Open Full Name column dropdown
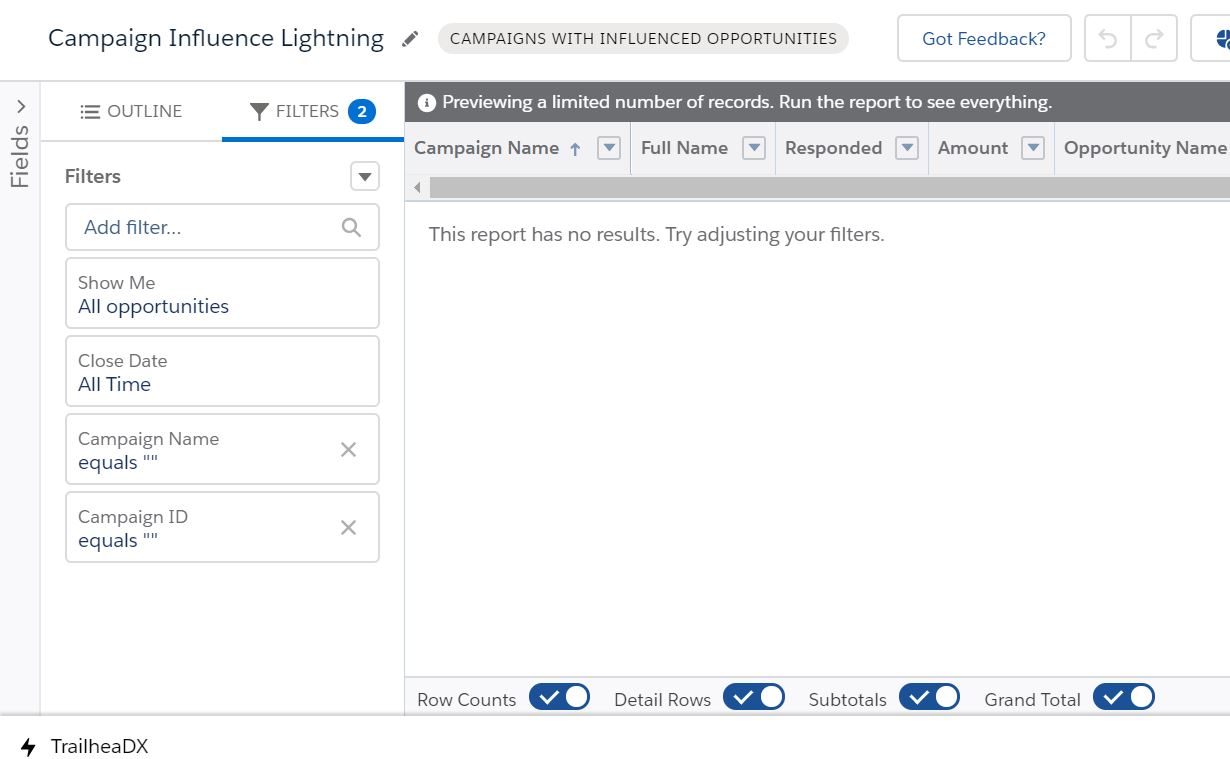Viewport: 1230px width, 759px height. click(754, 148)
